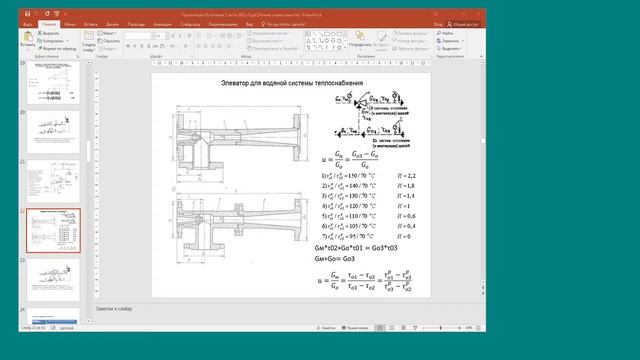Select slide 21 thumbnail

[53, 181]
